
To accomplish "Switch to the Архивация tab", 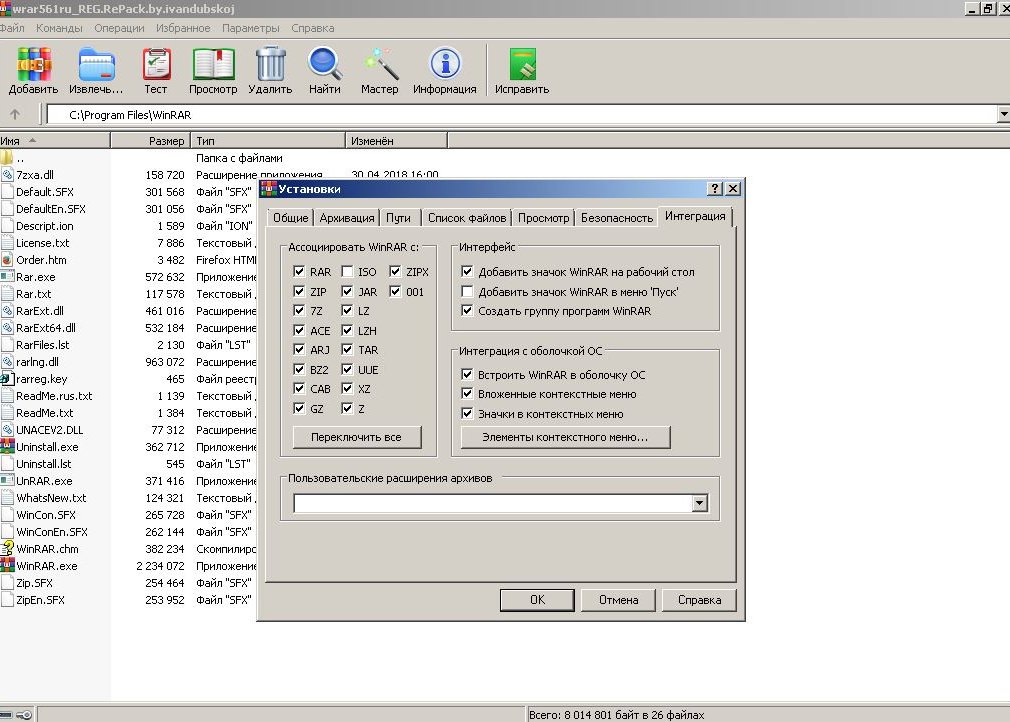I will (x=347, y=218).
